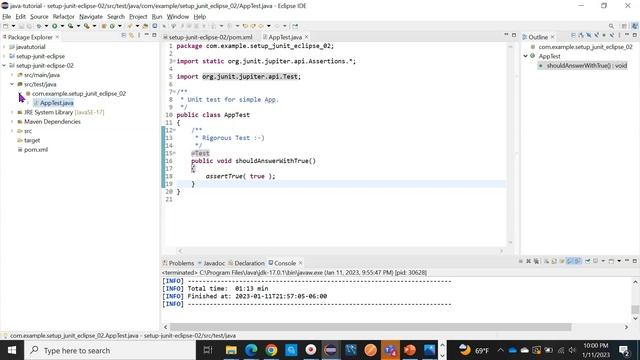Open the Source menu

coord(39,17)
